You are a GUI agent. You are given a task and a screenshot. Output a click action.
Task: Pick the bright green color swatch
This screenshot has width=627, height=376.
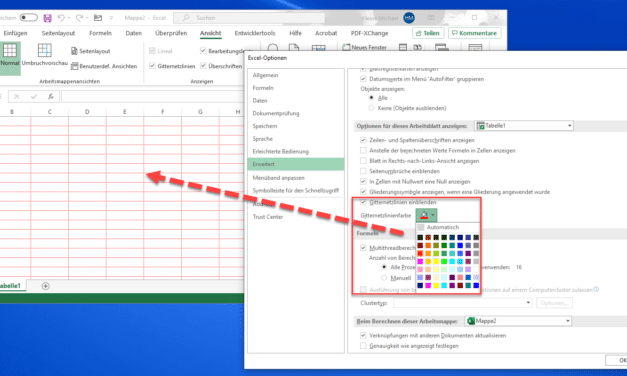coord(444,261)
